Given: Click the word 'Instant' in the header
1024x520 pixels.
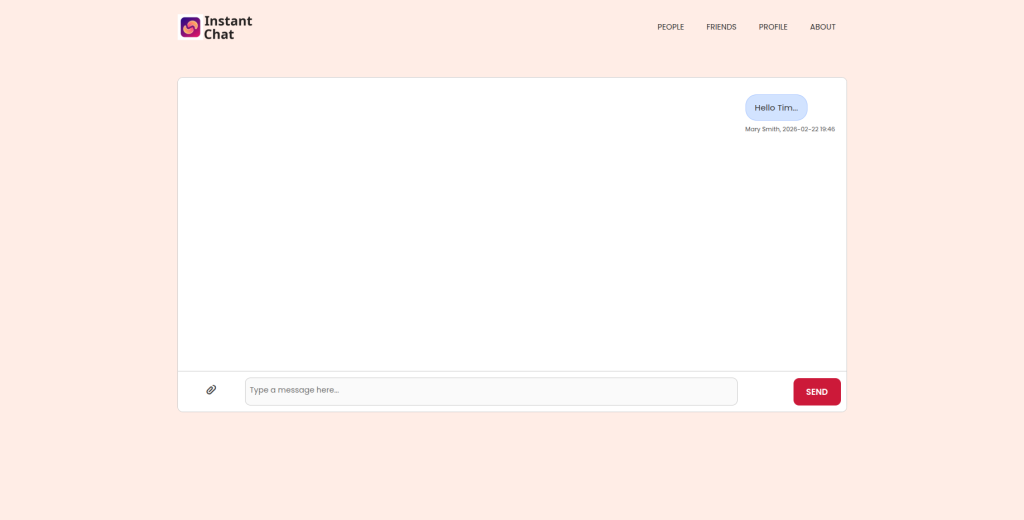Looking at the screenshot, I should click(x=228, y=21).
